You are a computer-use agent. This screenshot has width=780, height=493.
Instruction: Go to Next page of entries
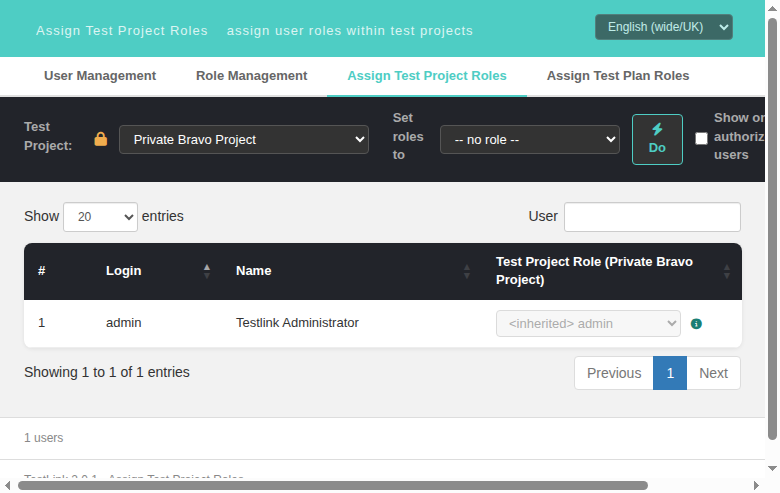pos(713,373)
